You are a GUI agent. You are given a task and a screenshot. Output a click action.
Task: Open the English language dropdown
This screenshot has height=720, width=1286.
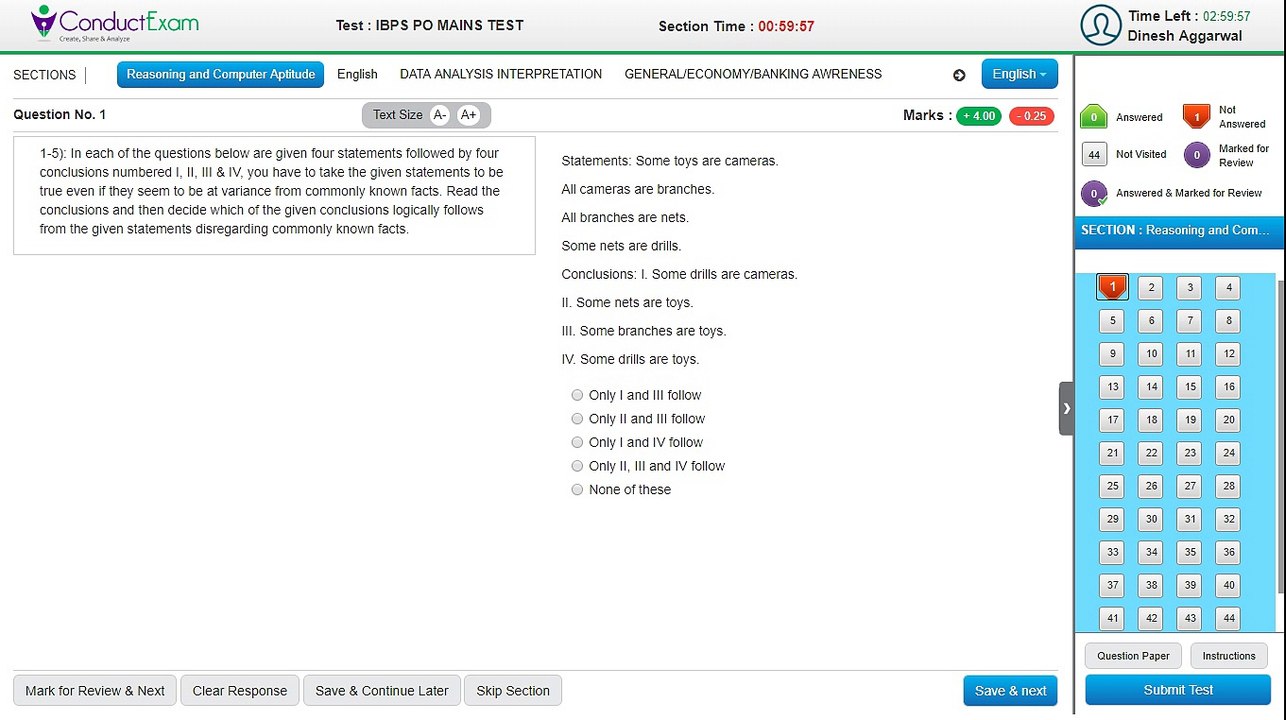tap(1019, 74)
